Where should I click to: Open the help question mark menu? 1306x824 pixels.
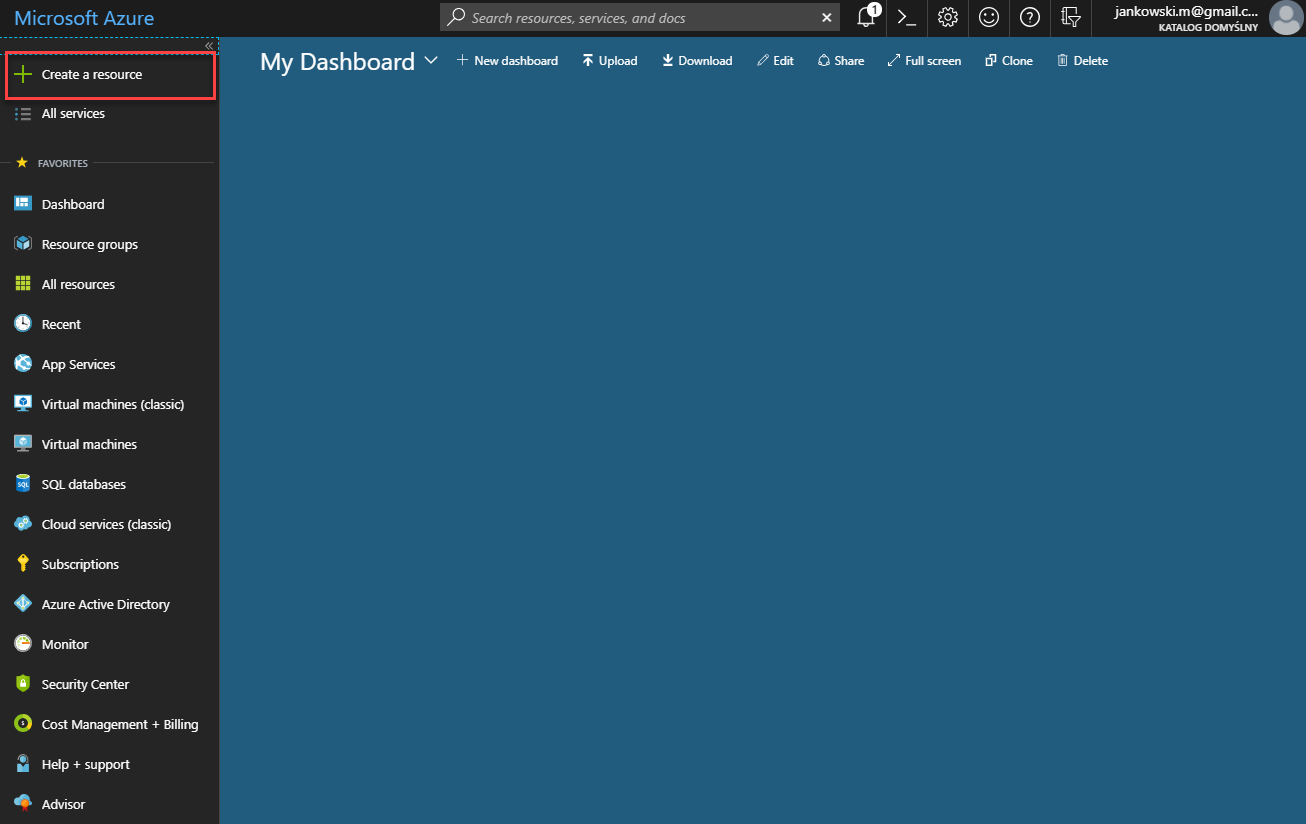1030,17
